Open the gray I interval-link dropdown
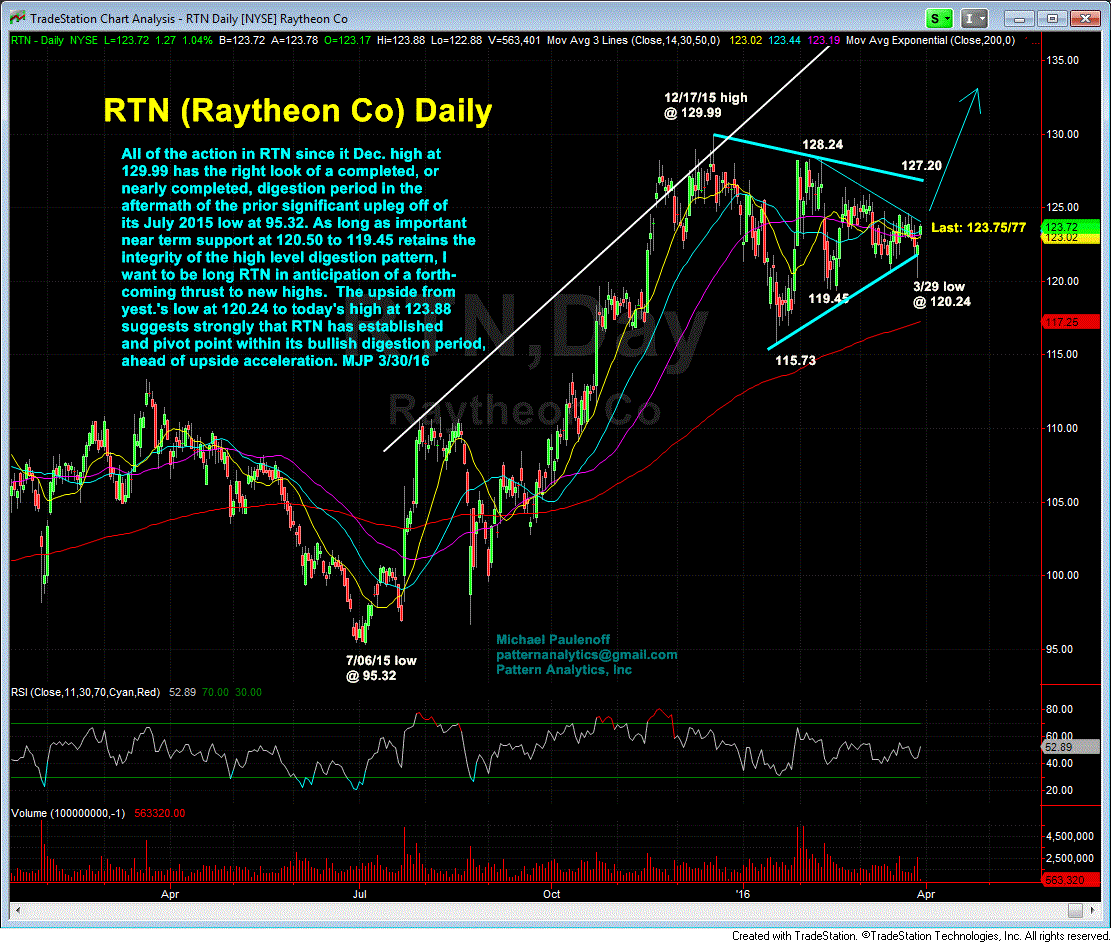 click(x=975, y=19)
